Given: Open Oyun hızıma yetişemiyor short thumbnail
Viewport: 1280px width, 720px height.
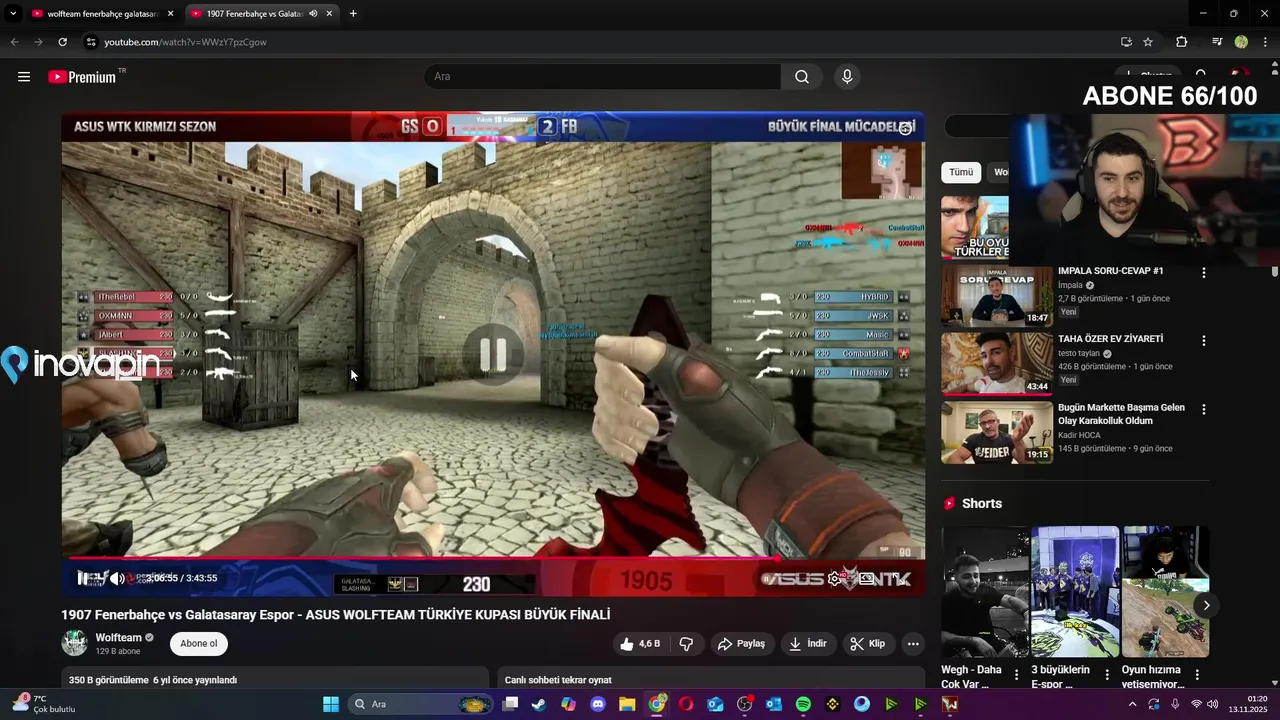Looking at the screenshot, I should [1166, 591].
